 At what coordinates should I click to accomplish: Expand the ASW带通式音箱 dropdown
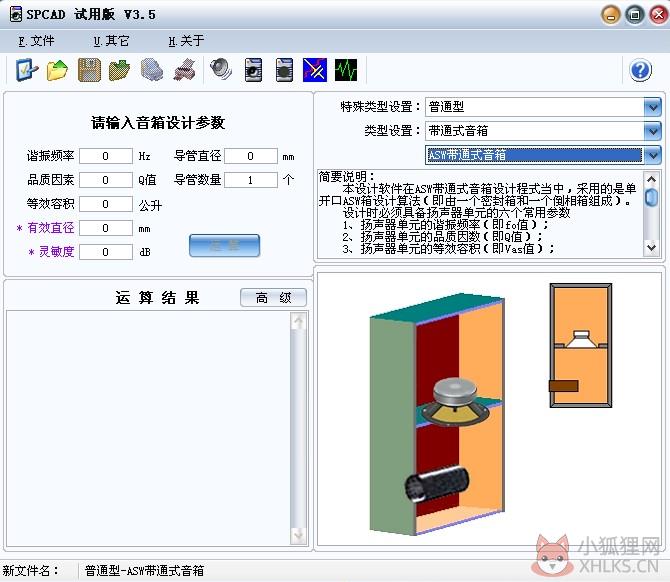tap(653, 155)
